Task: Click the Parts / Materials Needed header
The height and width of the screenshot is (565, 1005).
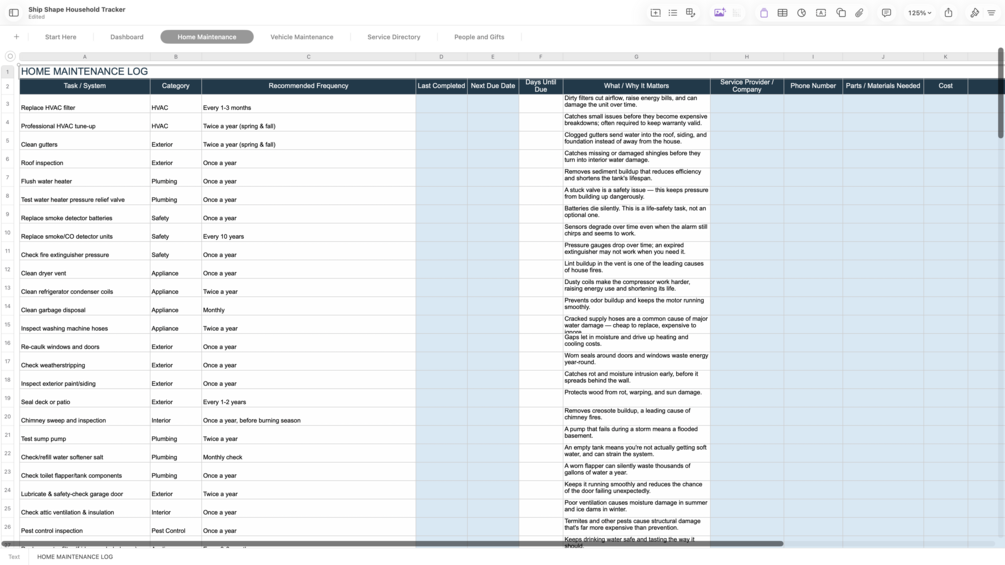Action: point(883,86)
